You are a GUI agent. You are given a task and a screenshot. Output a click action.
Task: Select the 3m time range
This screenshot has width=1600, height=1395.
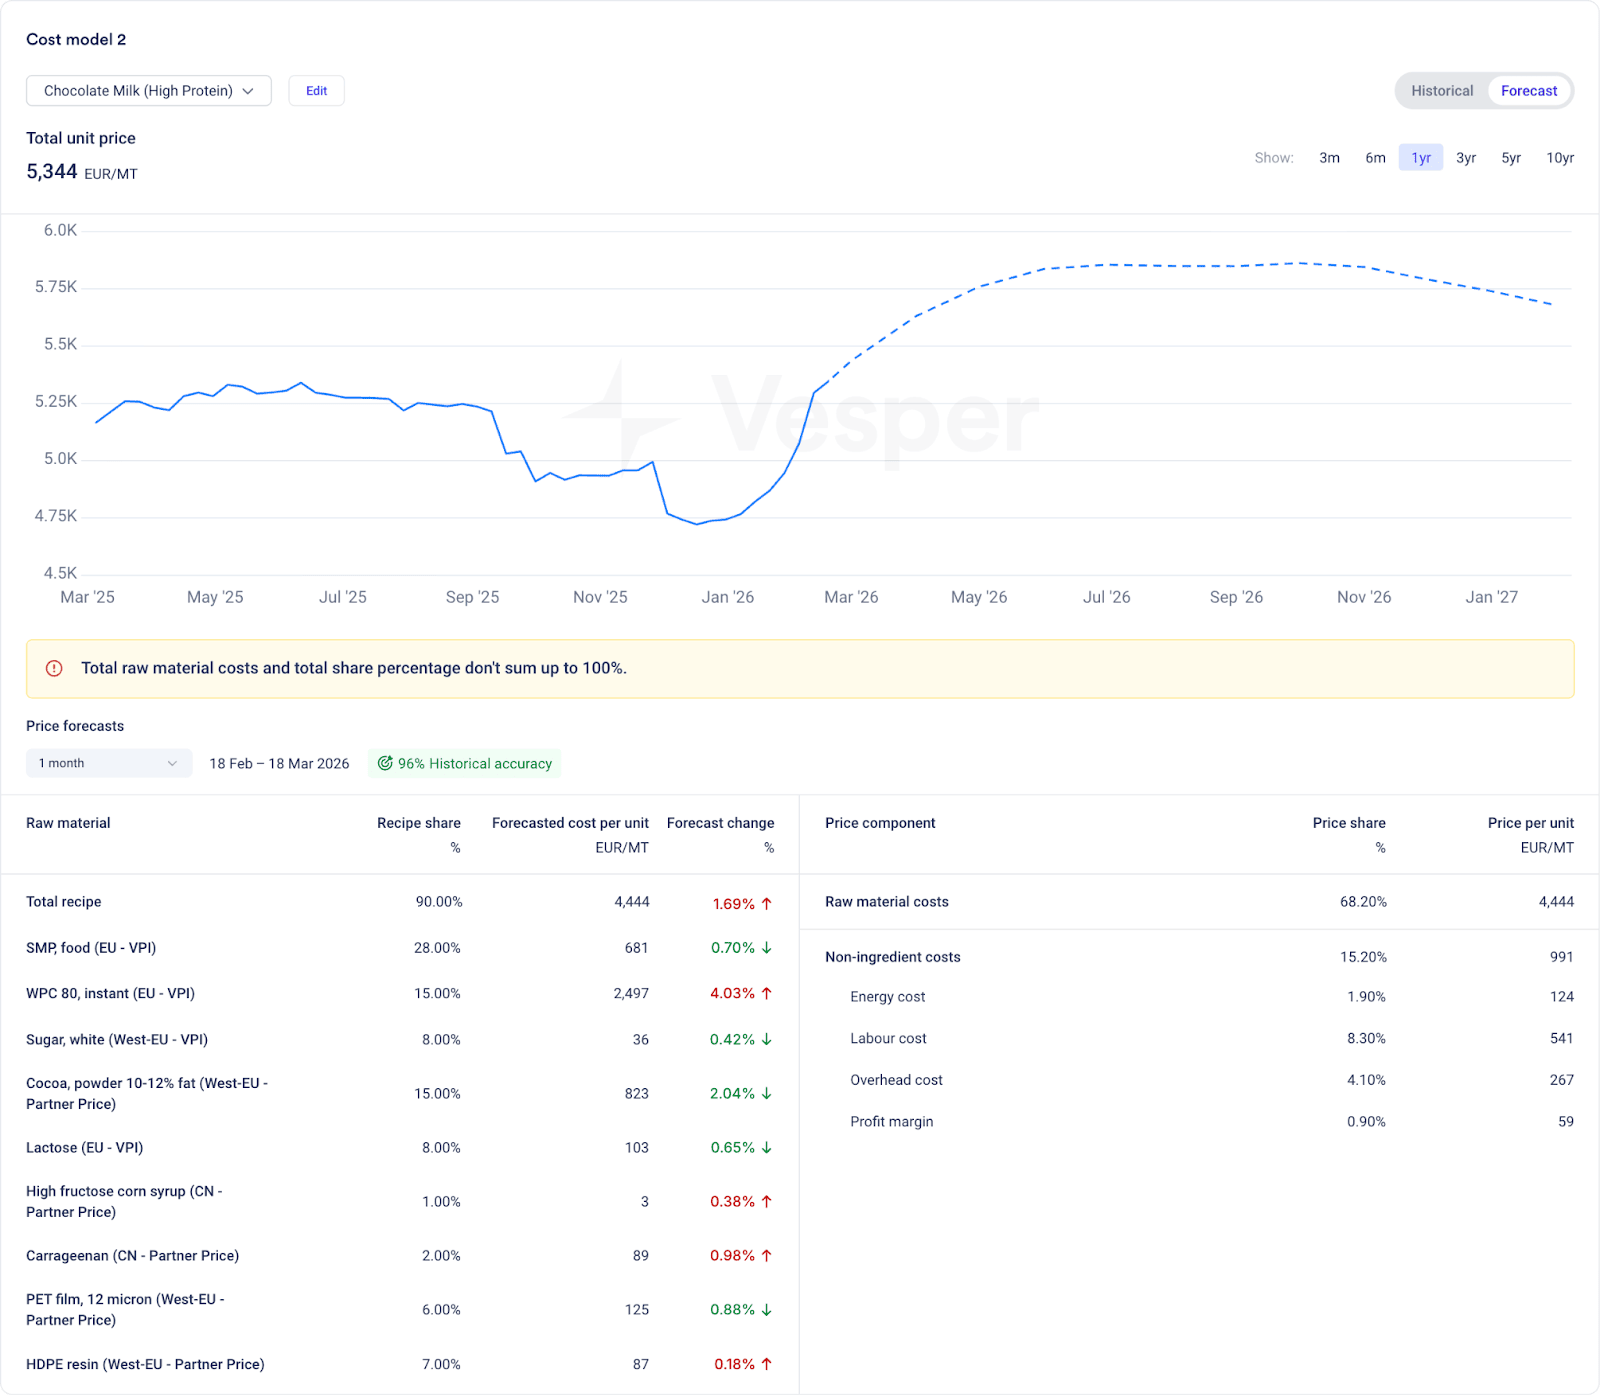pos(1329,158)
